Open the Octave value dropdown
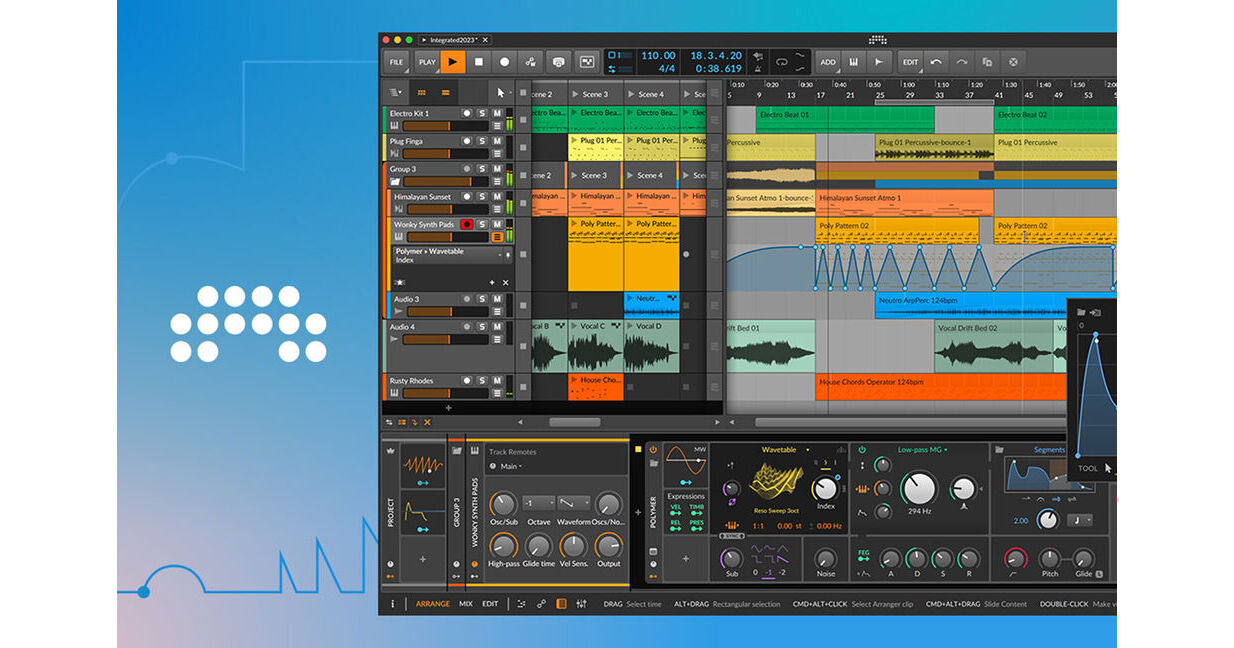The width and height of the screenshot is (1234, 648). (538, 503)
